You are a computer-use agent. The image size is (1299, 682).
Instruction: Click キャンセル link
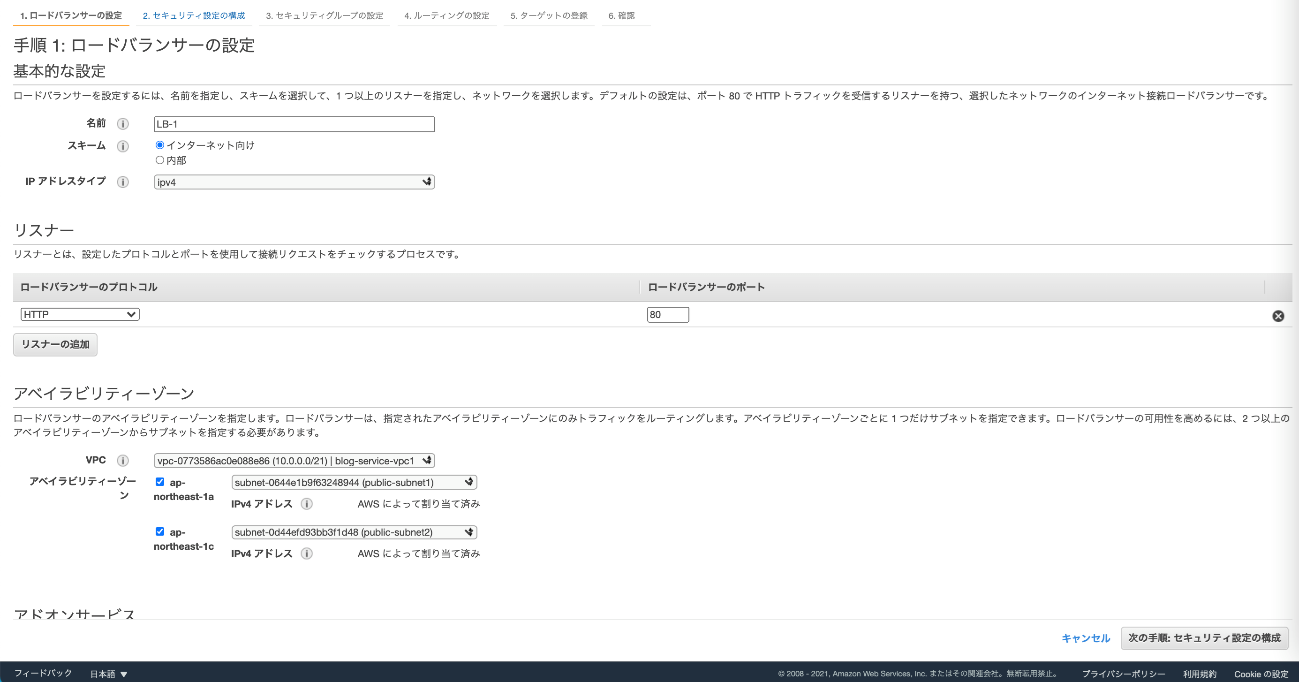pyautogui.click(x=1085, y=638)
